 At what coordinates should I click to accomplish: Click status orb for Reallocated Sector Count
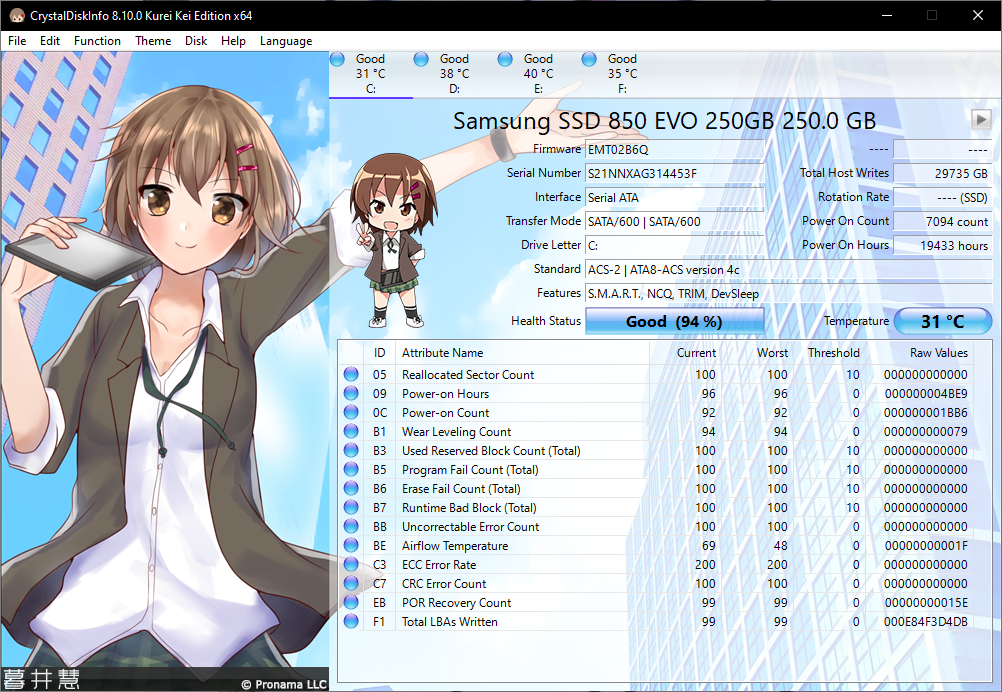tap(351, 374)
